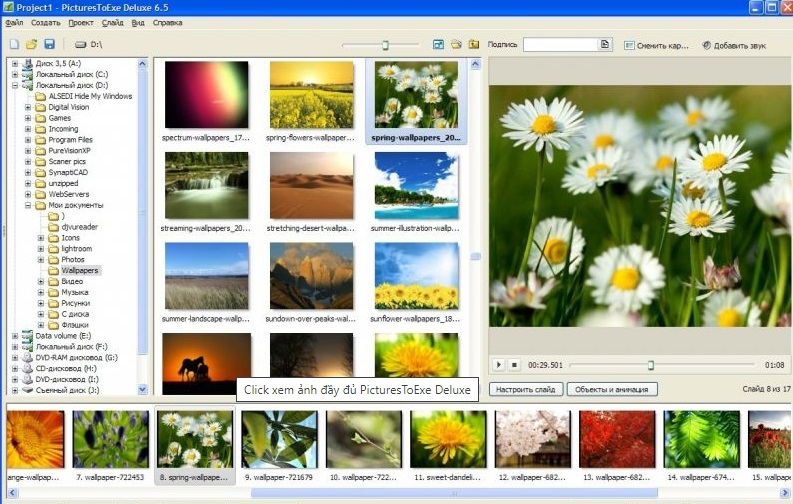Viewport: 793px width, 504px height.
Task: Click file browser scroll-up arrow
Action: click(x=475, y=64)
